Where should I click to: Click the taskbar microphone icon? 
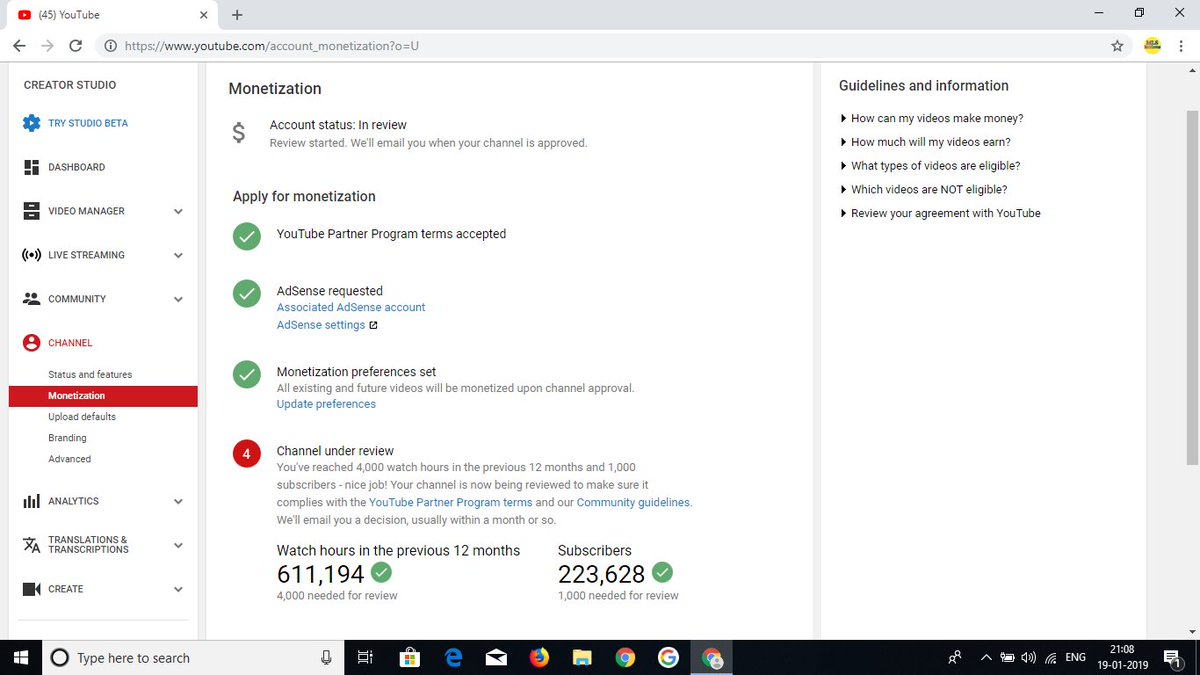point(326,657)
